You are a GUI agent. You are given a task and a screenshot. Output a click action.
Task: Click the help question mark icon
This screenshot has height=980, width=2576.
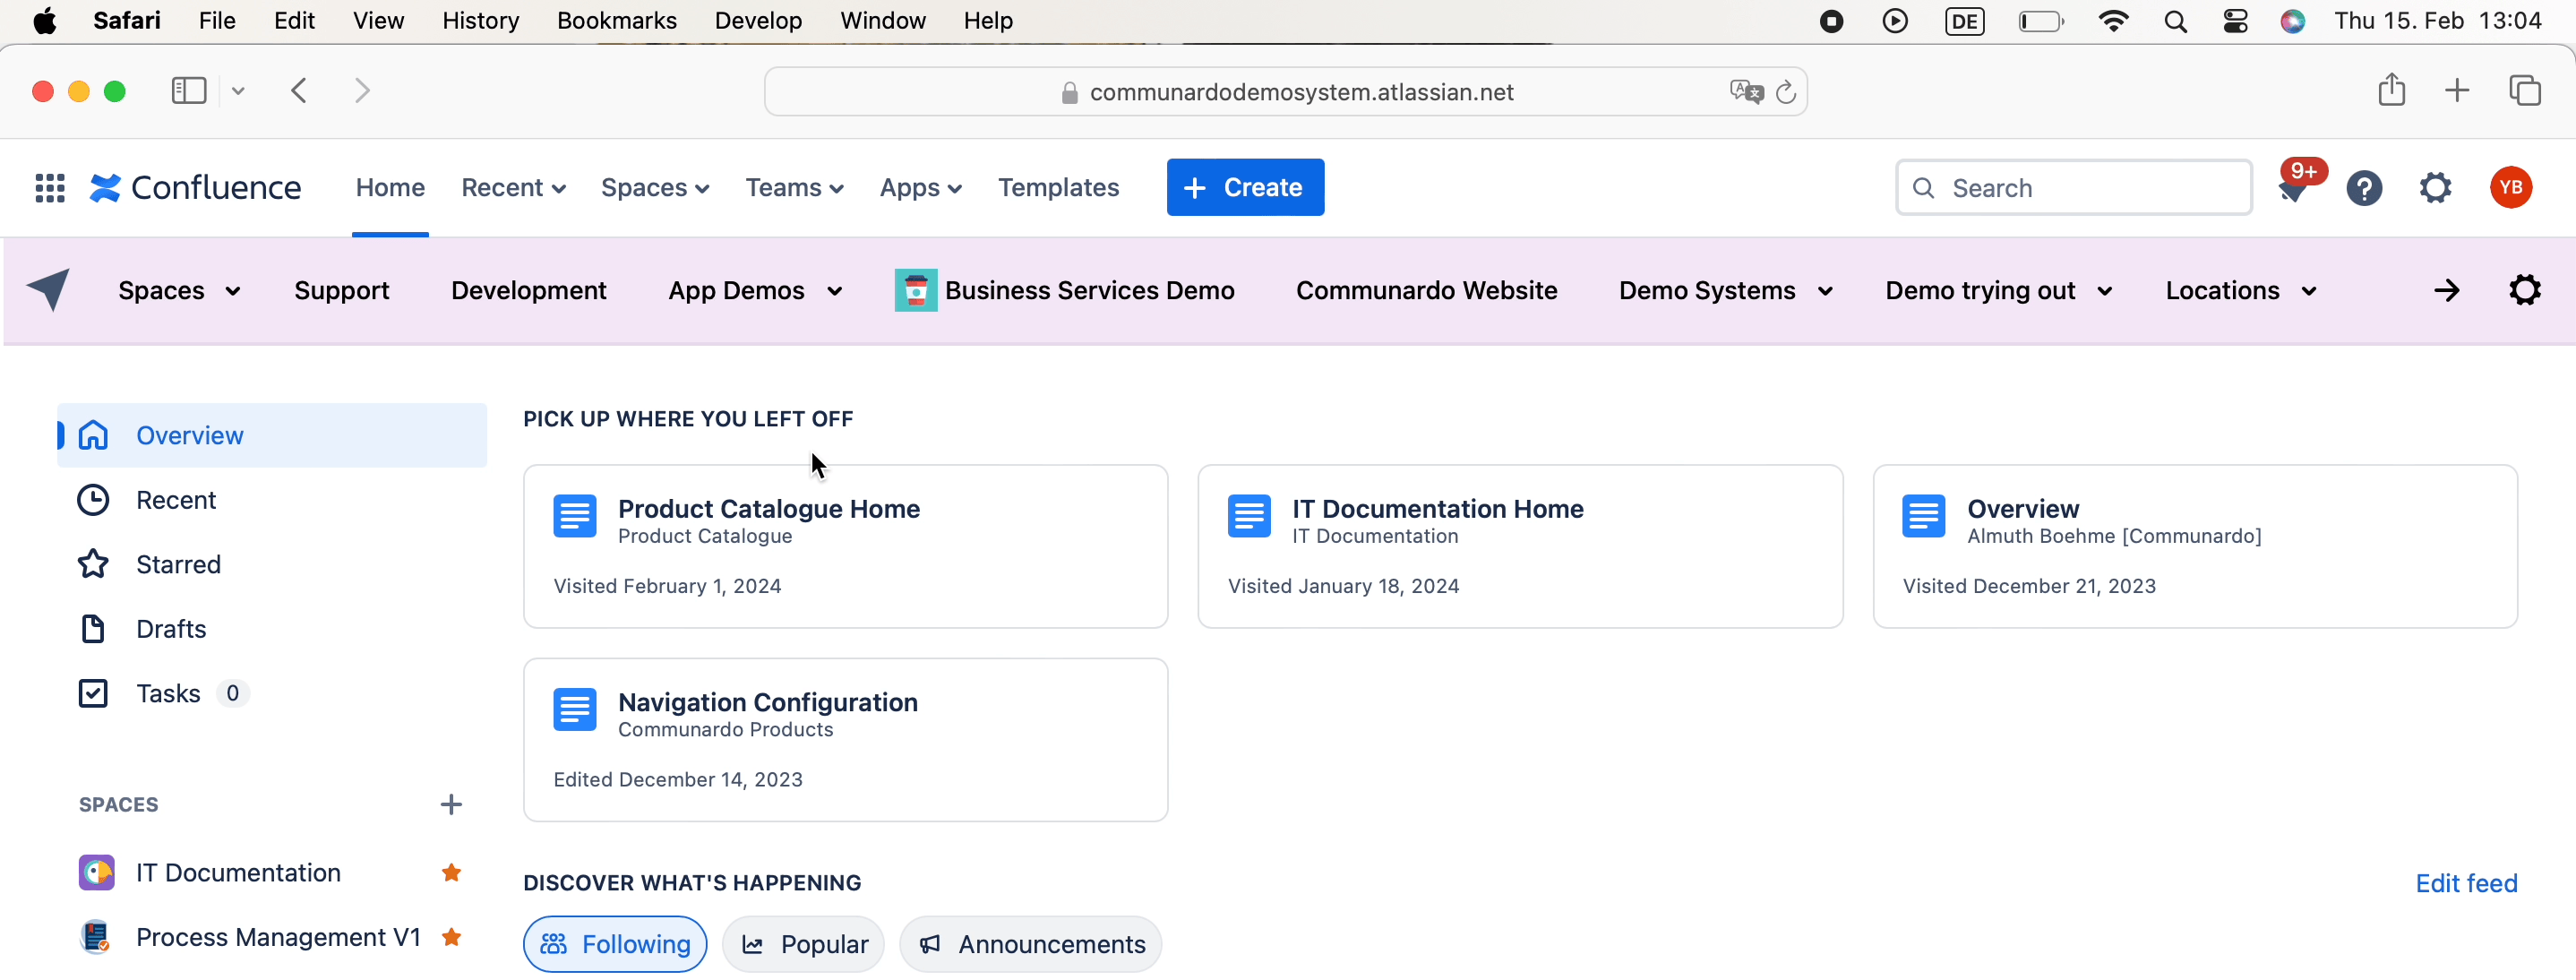[x=2364, y=188]
